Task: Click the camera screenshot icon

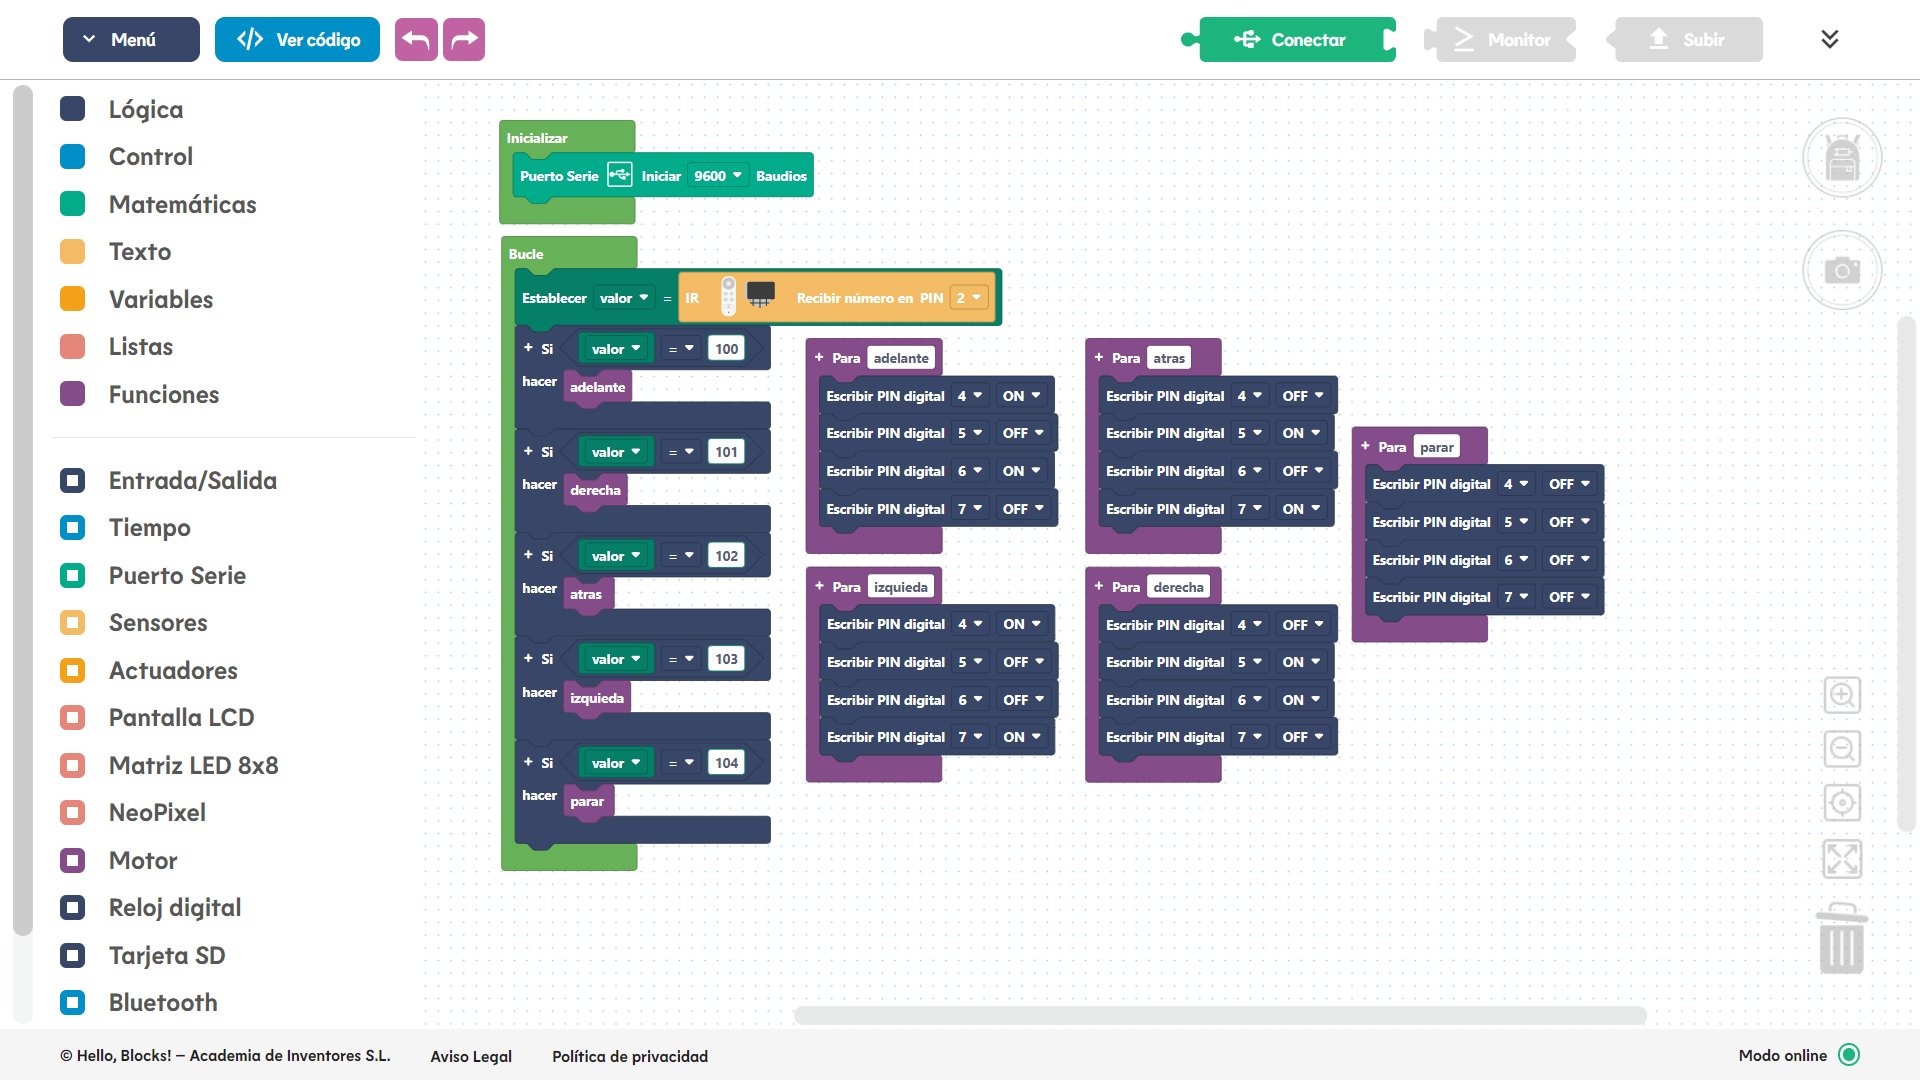Action: [x=1841, y=270]
